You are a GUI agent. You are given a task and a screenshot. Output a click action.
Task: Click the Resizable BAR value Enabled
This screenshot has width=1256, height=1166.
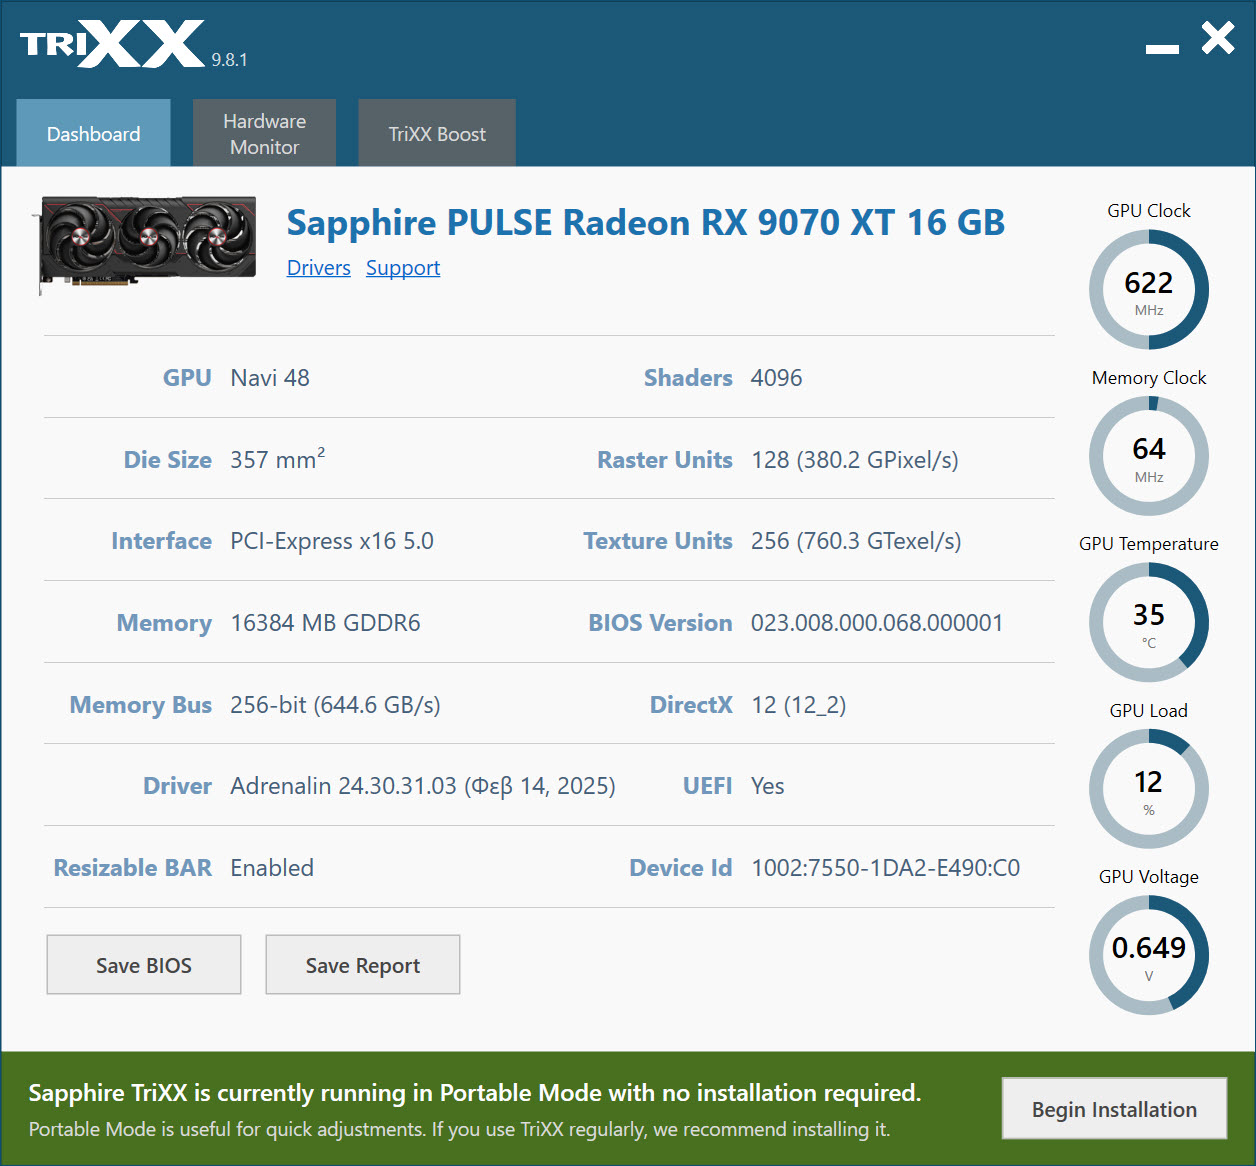[272, 868]
